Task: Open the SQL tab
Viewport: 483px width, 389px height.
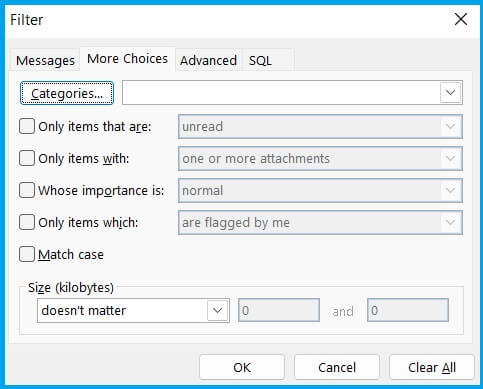Action: pyautogui.click(x=260, y=60)
